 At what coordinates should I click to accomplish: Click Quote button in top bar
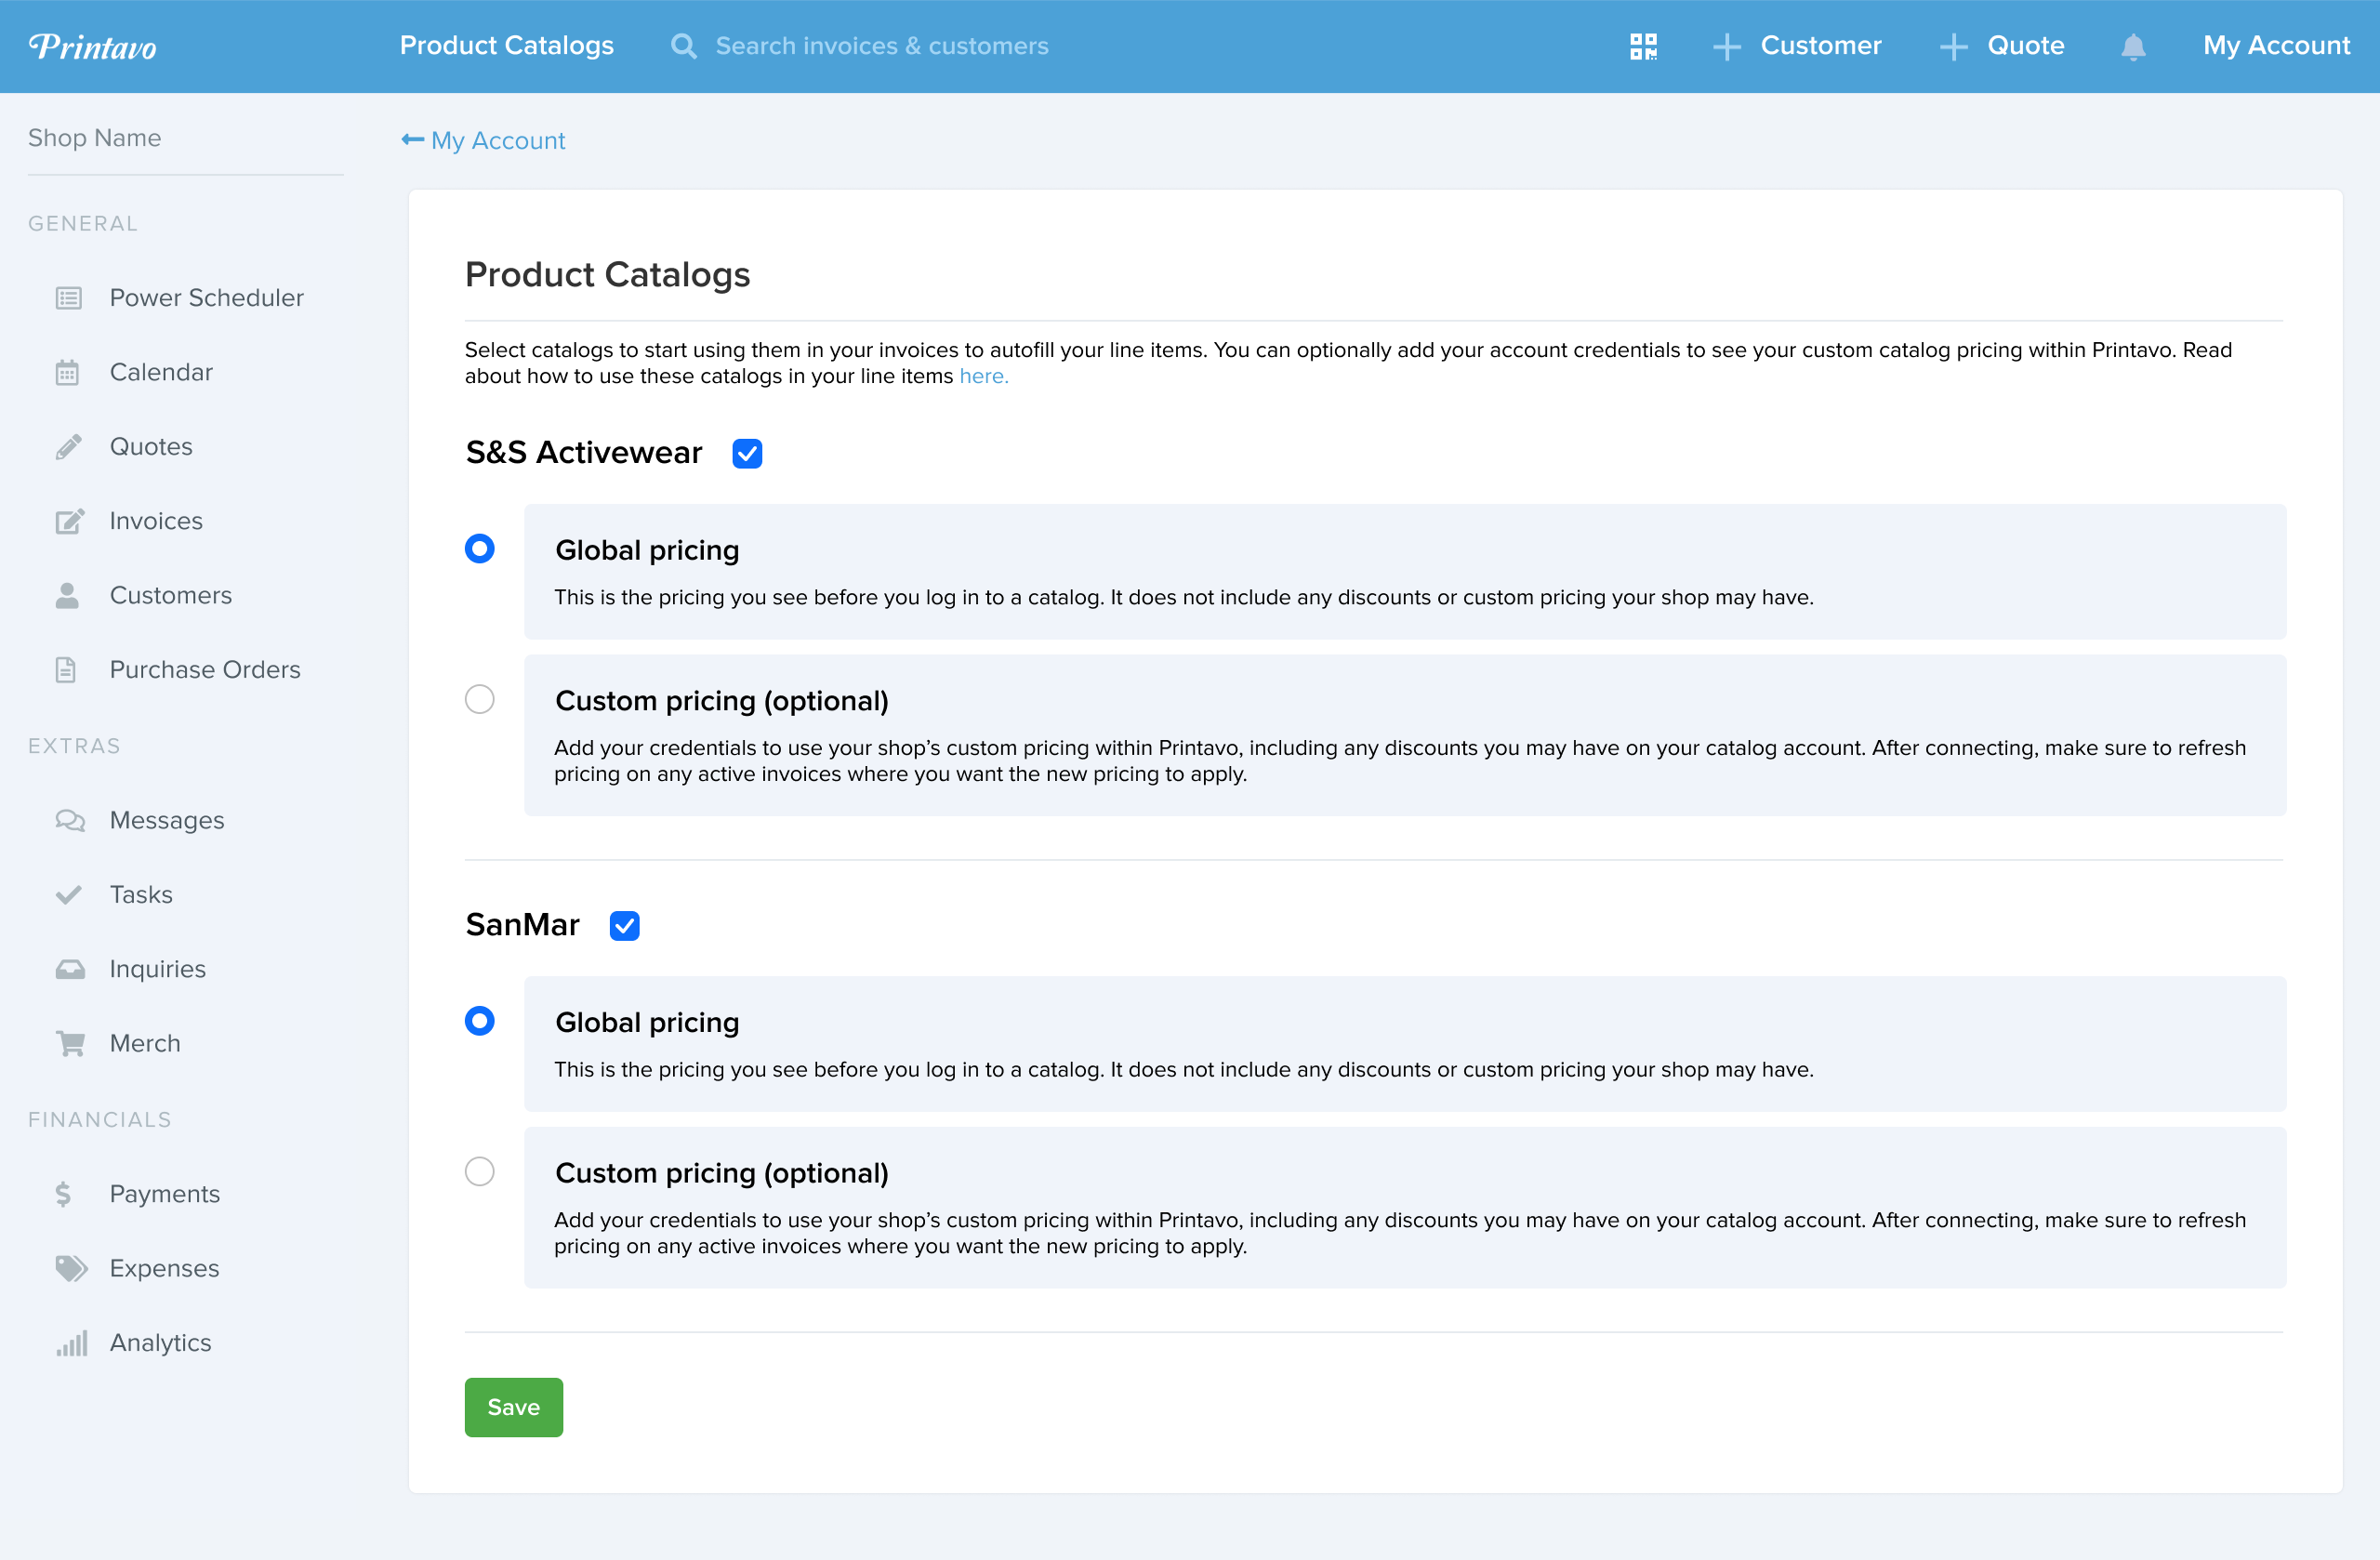pyautogui.click(x=2025, y=46)
